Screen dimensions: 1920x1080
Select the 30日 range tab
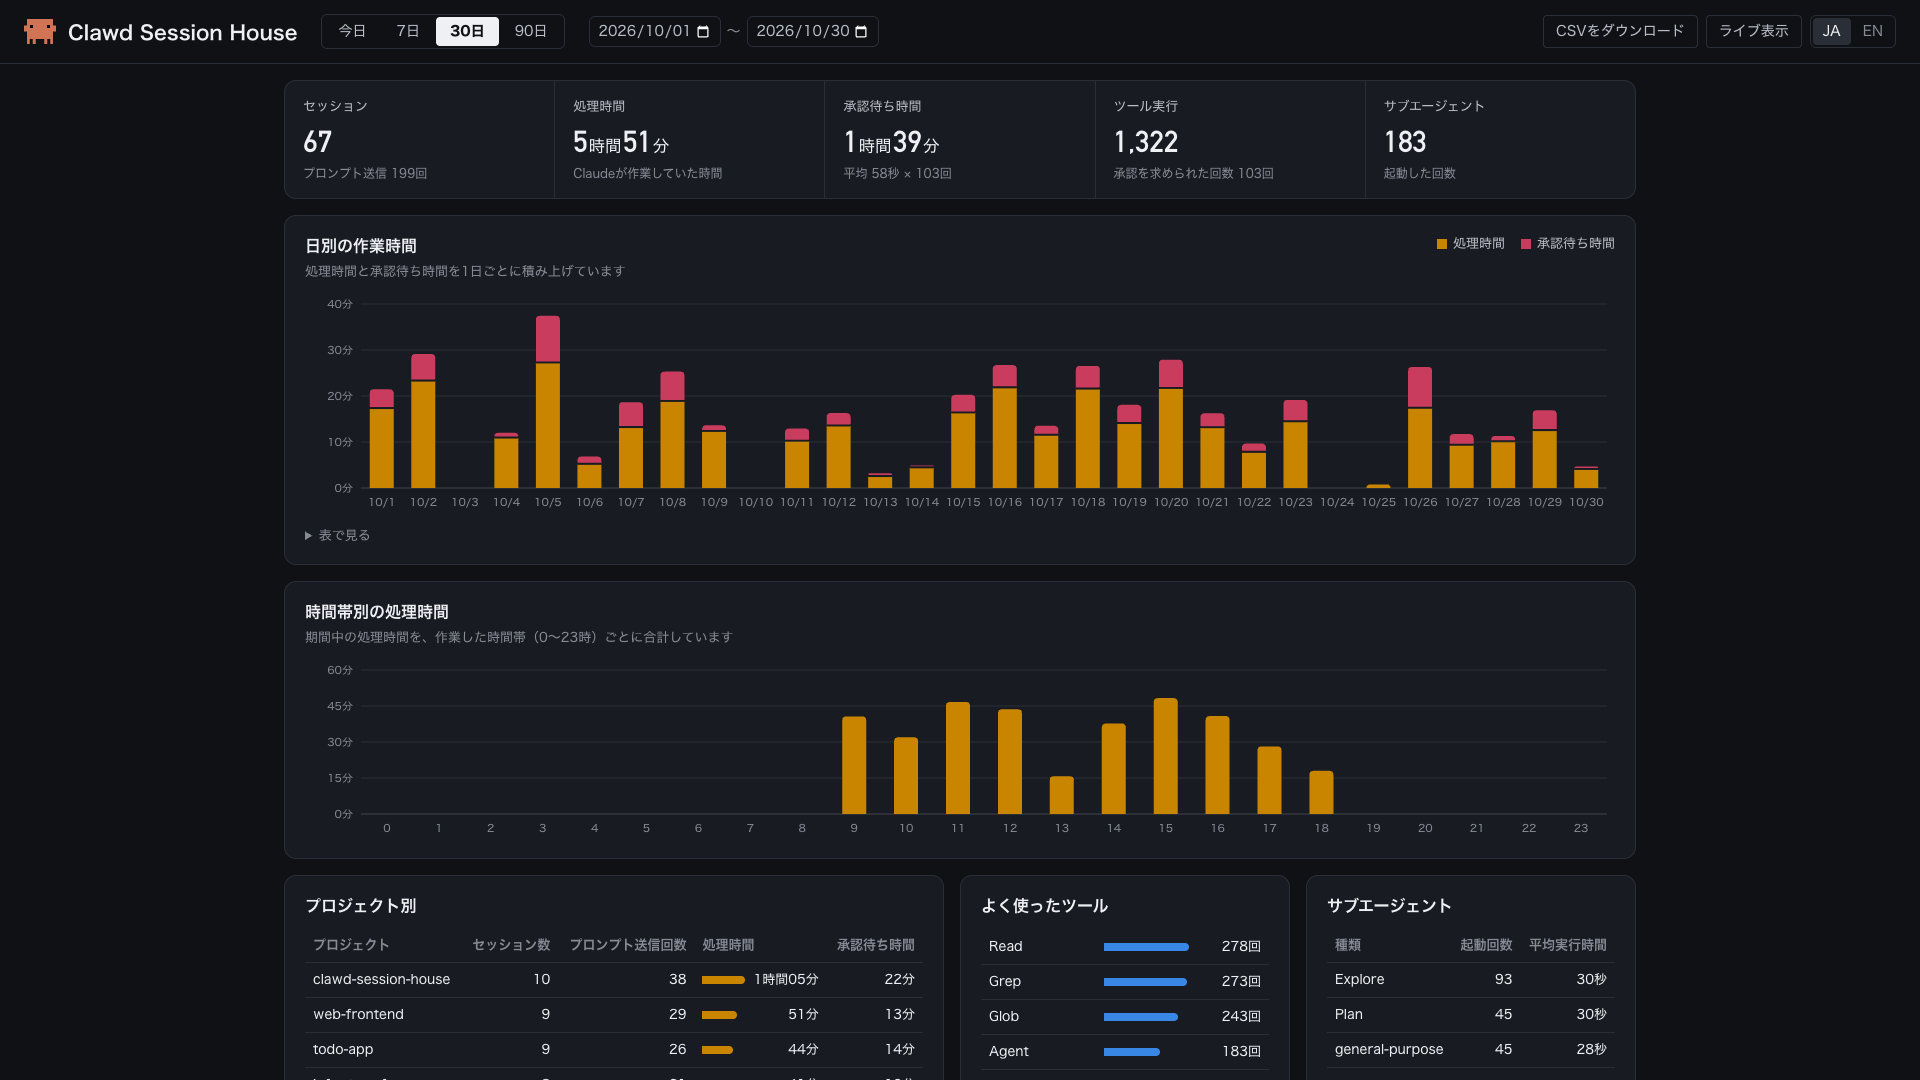[x=467, y=31]
